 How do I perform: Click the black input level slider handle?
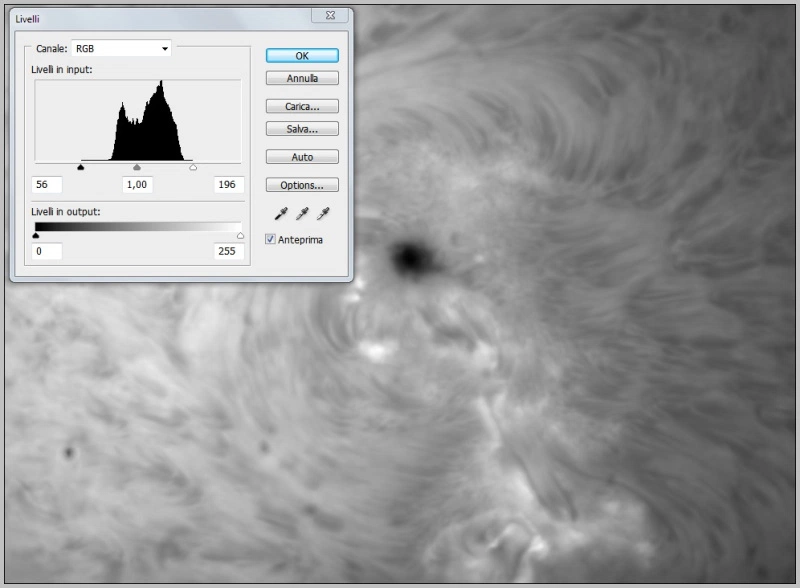click(x=81, y=168)
